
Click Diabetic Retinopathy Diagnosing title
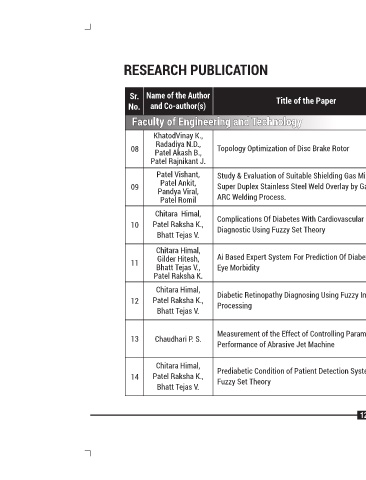(291, 300)
